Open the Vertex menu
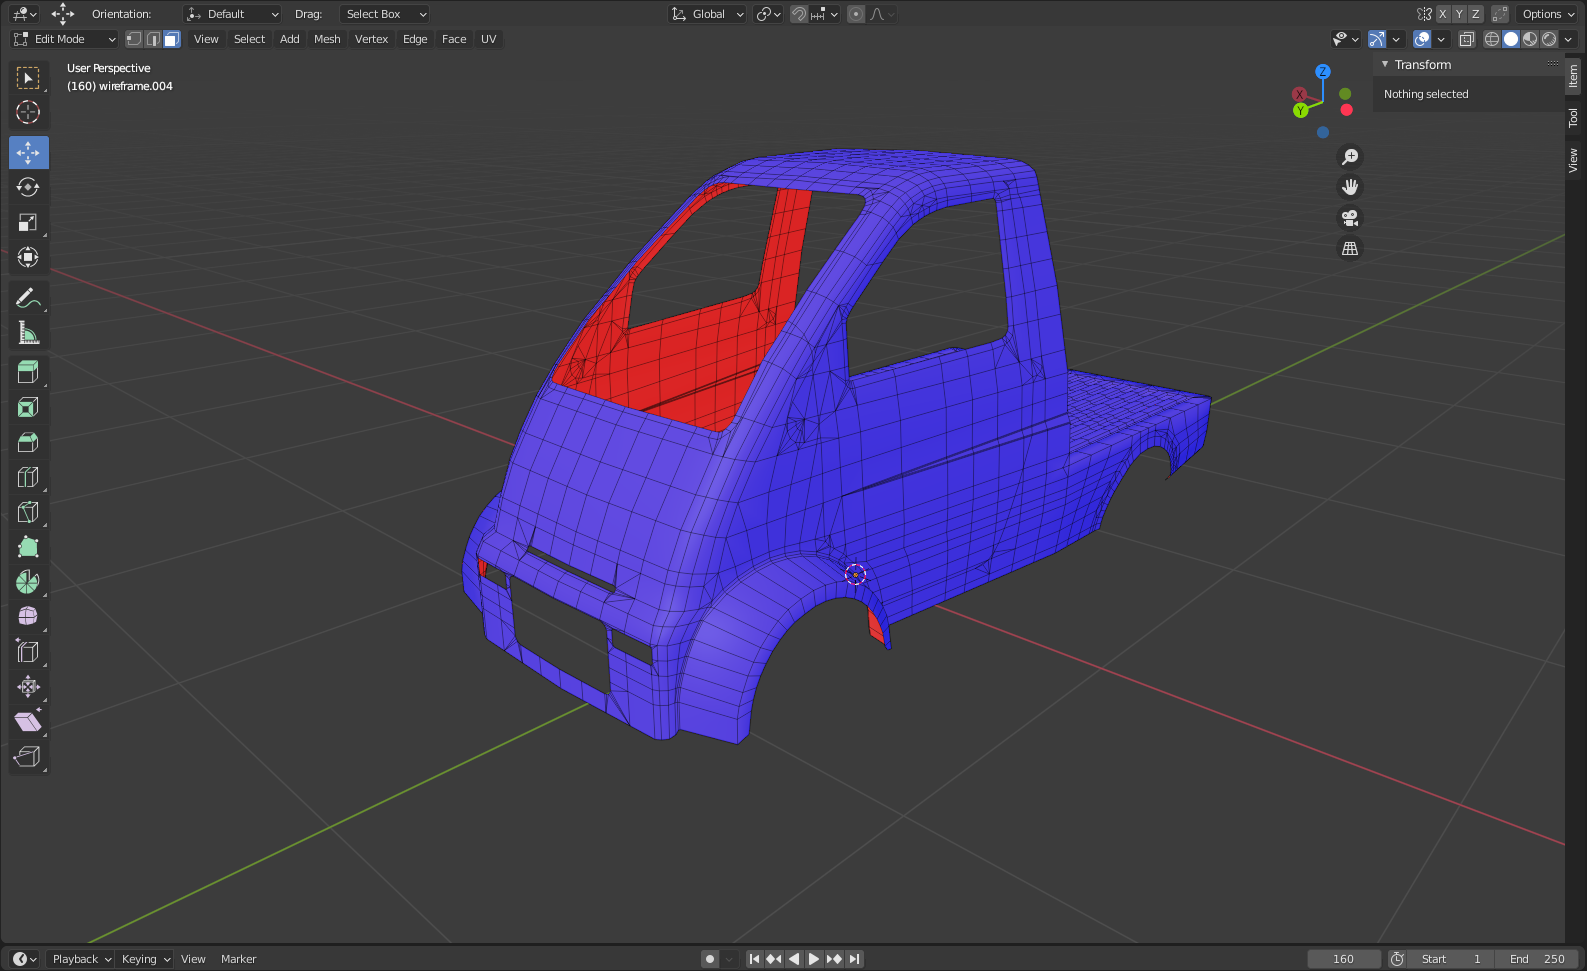The image size is (1587, 971). click(371, 39)
